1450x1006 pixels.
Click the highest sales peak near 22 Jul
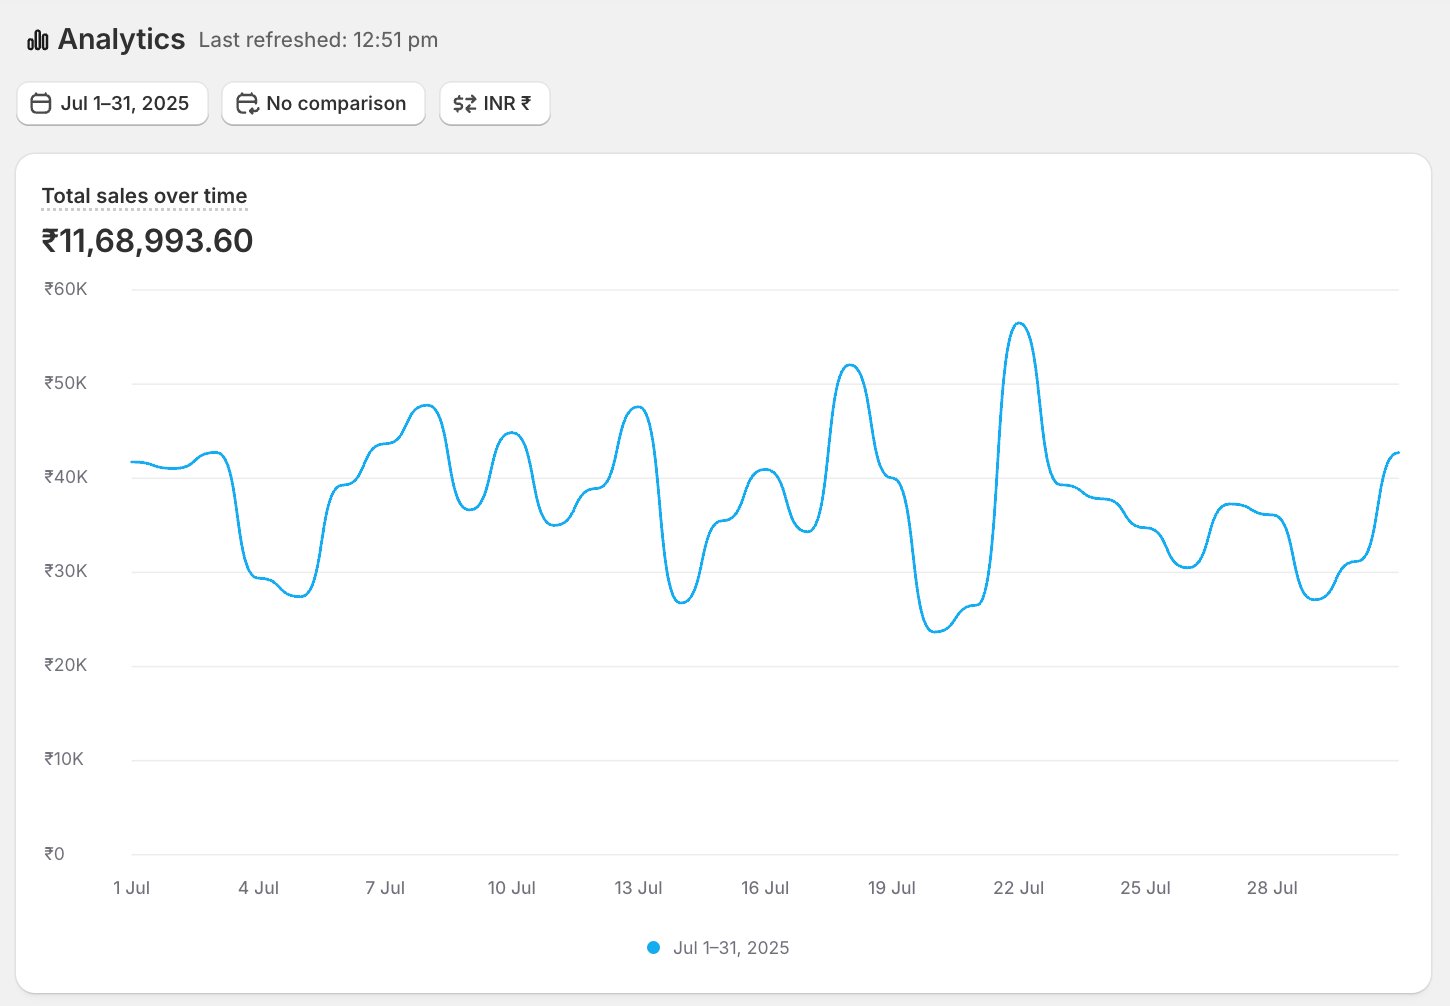(1019, 323)
